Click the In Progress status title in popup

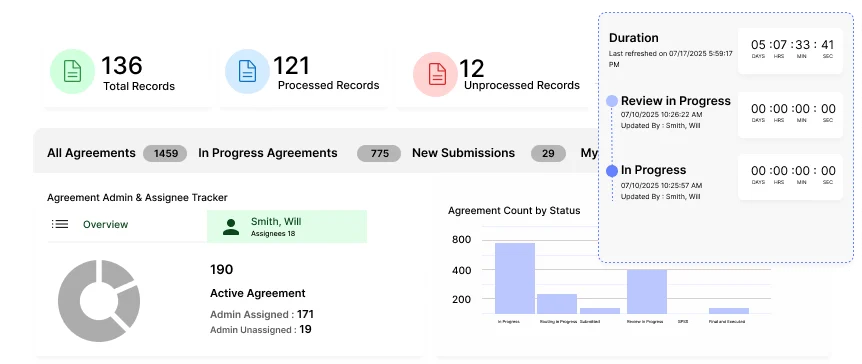tap(654, 170)
